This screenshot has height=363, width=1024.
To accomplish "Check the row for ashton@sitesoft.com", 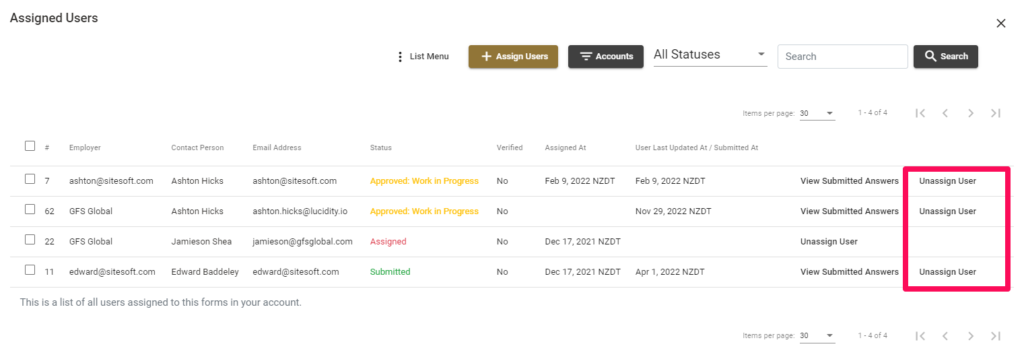I will pos(29,180).
